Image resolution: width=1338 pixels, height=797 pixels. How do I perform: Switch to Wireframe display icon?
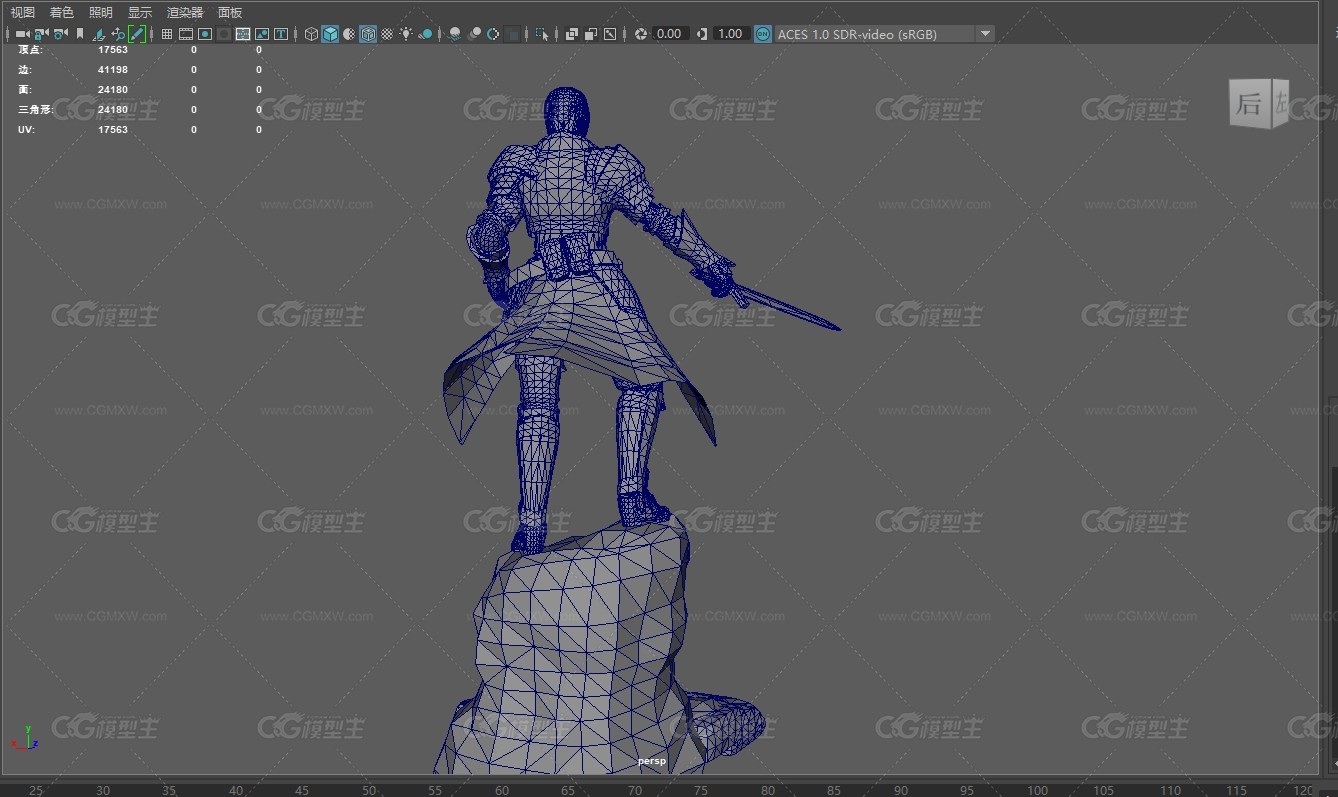coord(311,34)
